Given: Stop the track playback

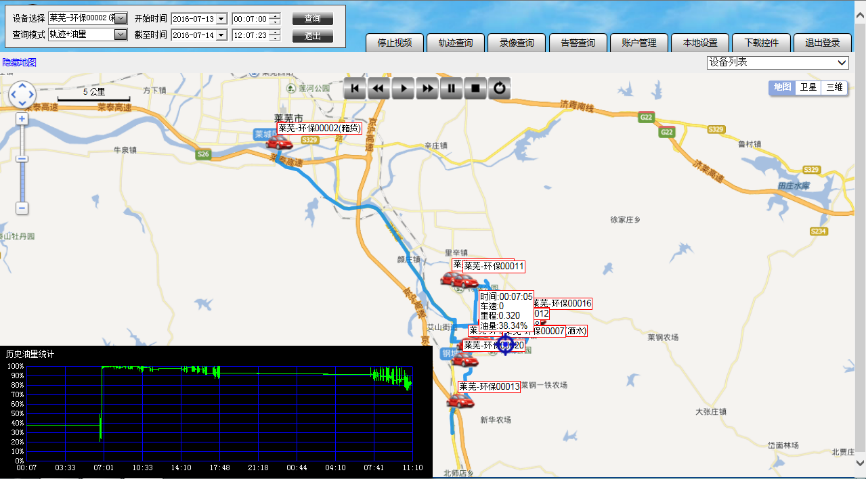Looking at the screenshot, I should point(477,88).
